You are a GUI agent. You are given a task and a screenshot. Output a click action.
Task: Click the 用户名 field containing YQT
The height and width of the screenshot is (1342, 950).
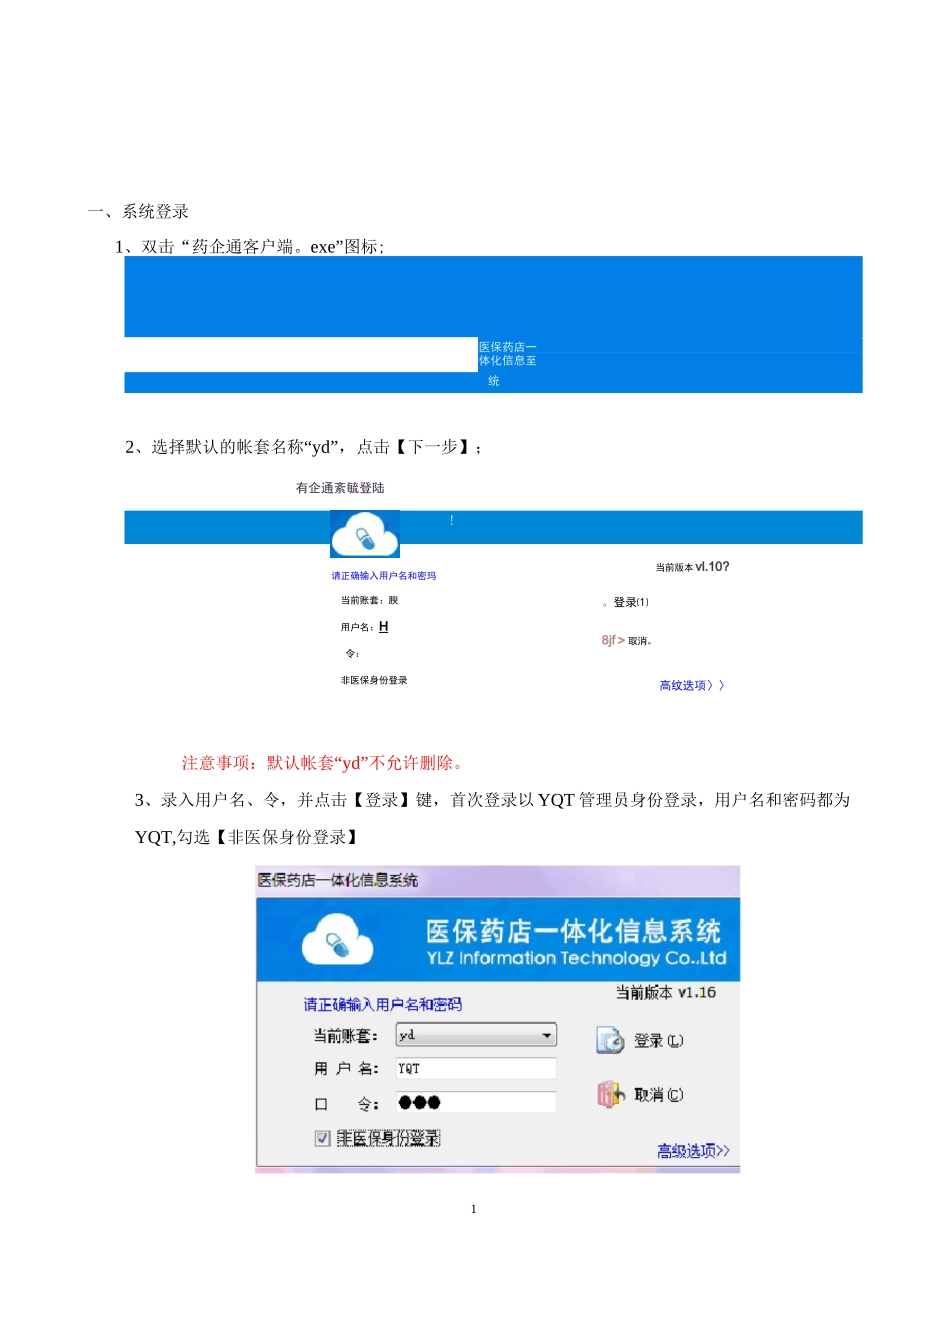[x=476, y=1069]
